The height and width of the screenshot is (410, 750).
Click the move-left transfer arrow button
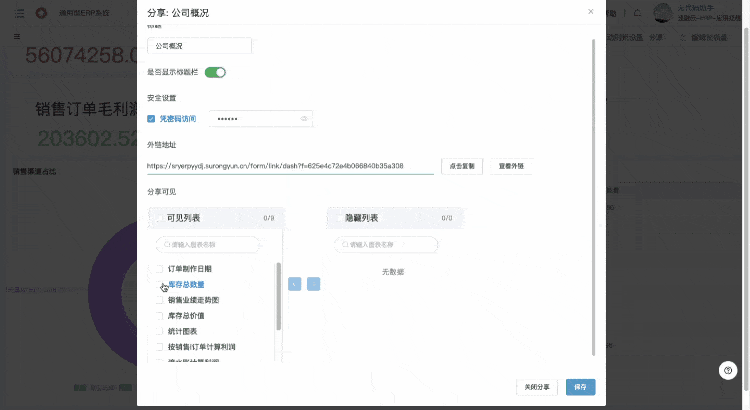pos(295,284)
